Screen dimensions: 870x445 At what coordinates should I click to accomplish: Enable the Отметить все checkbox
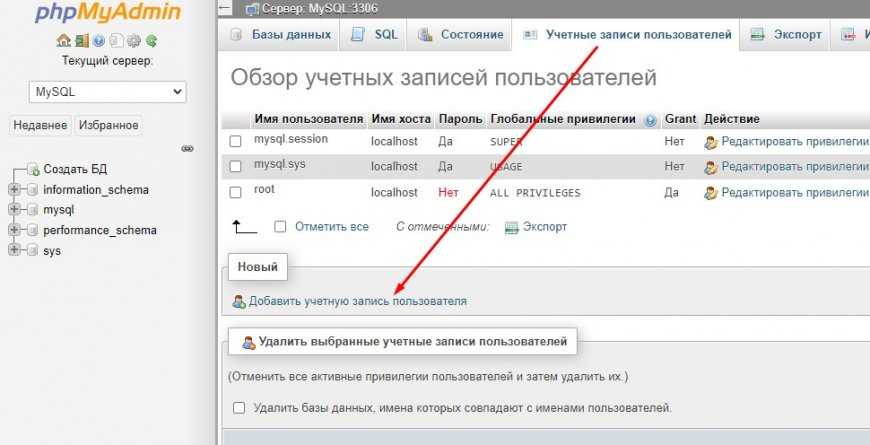[280, 227]
